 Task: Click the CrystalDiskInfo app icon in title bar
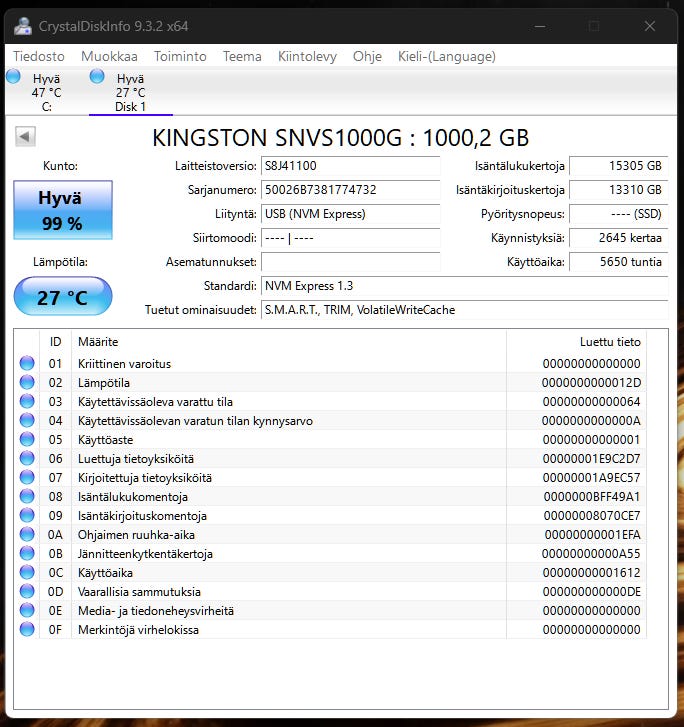click(x=22, y=26)
